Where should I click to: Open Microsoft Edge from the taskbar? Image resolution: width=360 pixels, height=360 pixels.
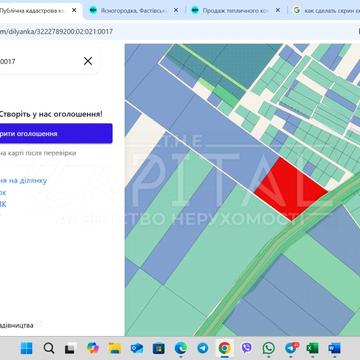click(x=181, y=348)
